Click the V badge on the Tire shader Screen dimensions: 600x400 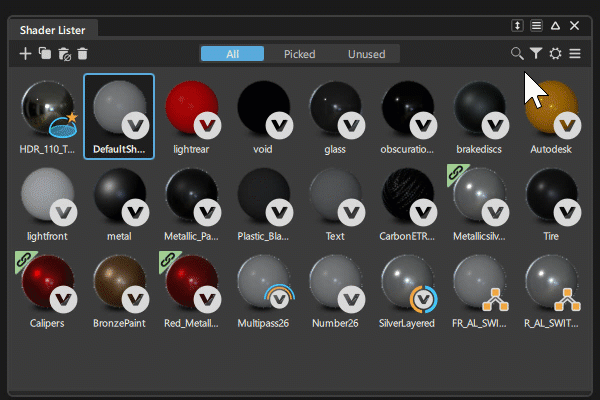[567, 212]
